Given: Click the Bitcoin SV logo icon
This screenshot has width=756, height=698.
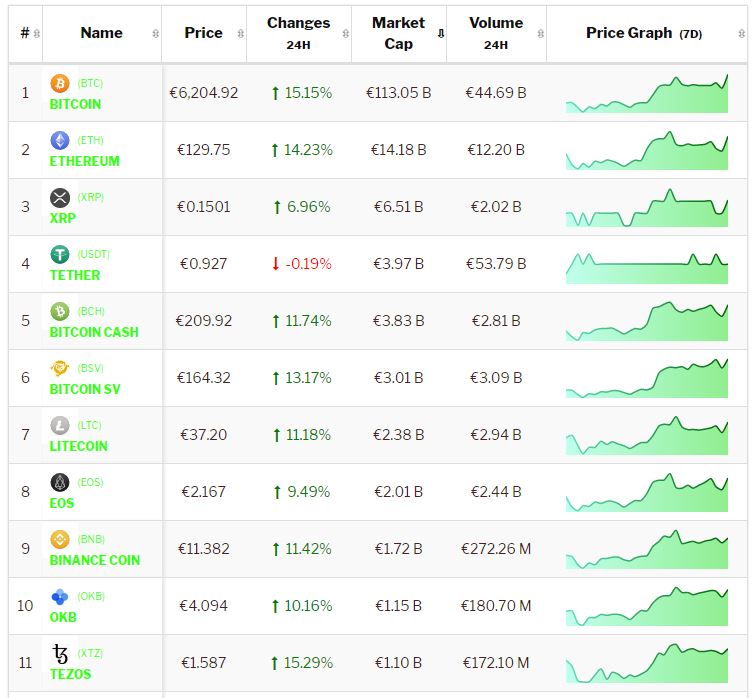Looking at the screenshot, I should click(59, 368).
